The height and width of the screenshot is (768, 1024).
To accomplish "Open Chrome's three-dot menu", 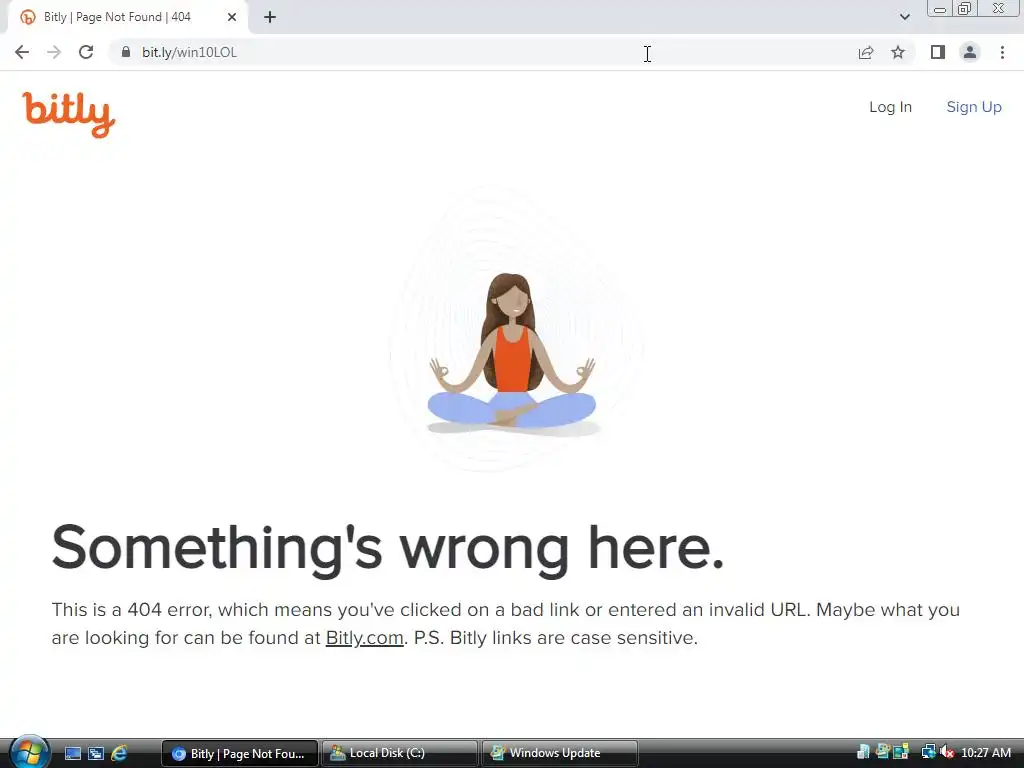I will [x=1002, y=52].
